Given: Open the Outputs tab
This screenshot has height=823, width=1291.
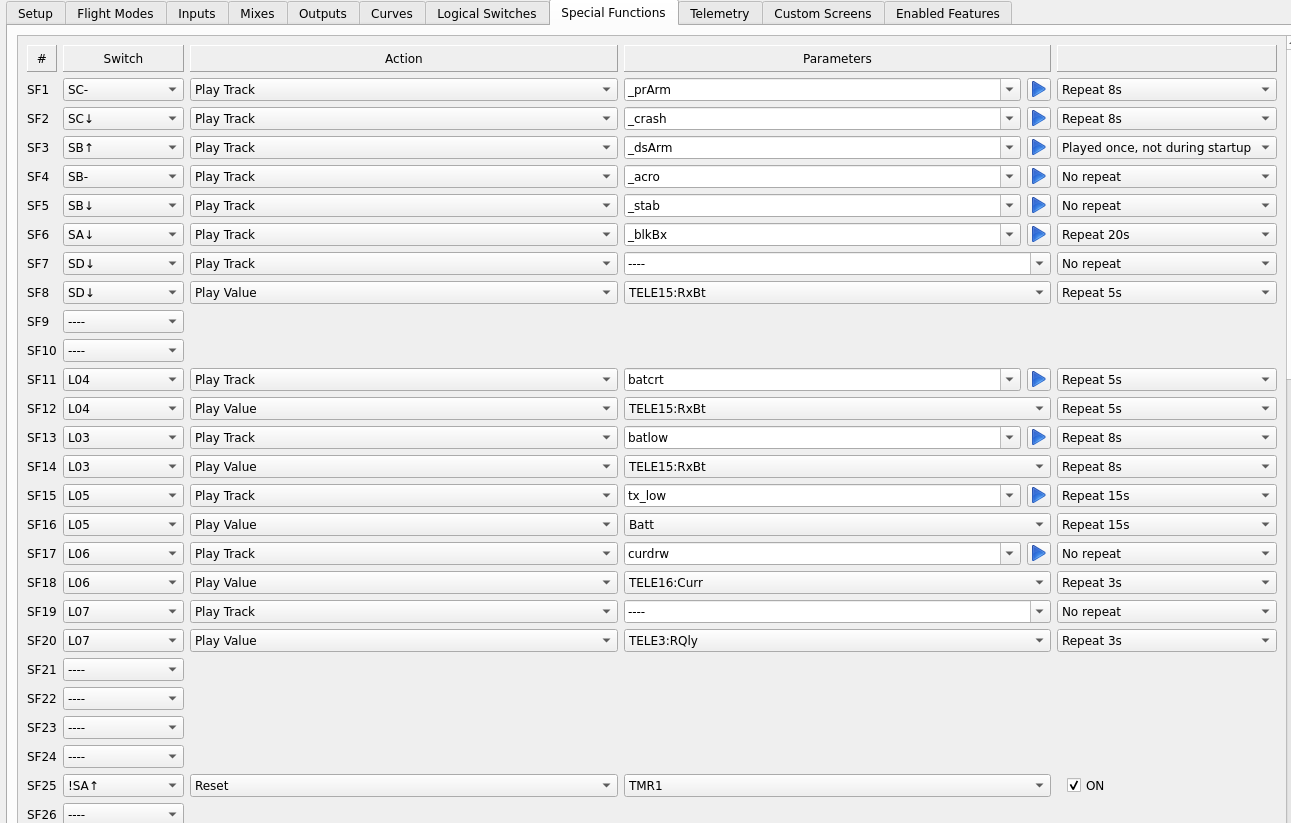Looking at the screenshot, I should pos(323,14).
